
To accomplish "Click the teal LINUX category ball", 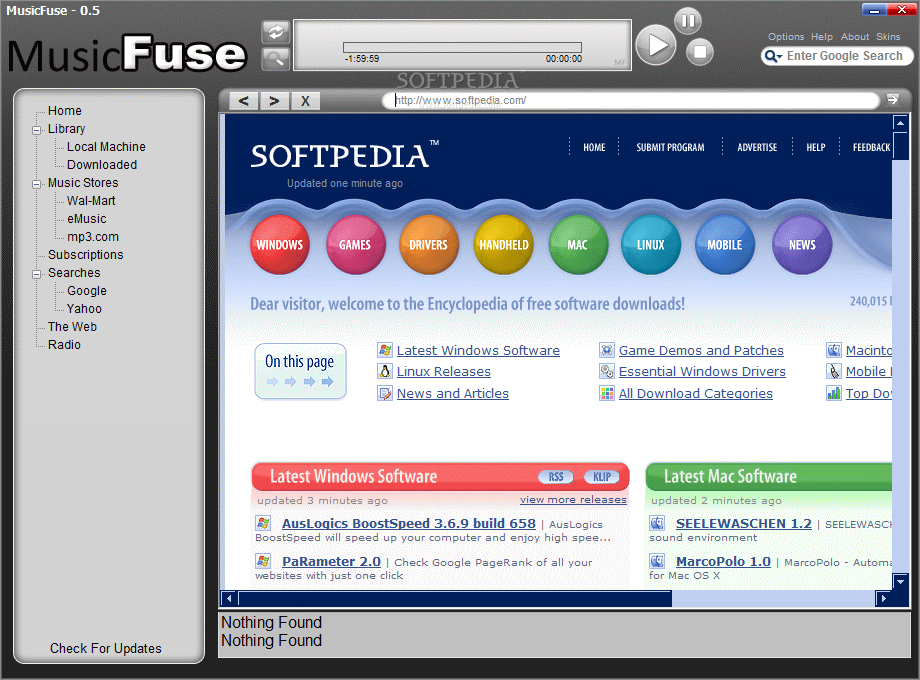I will pyautogui.click(x=651, y=245).
